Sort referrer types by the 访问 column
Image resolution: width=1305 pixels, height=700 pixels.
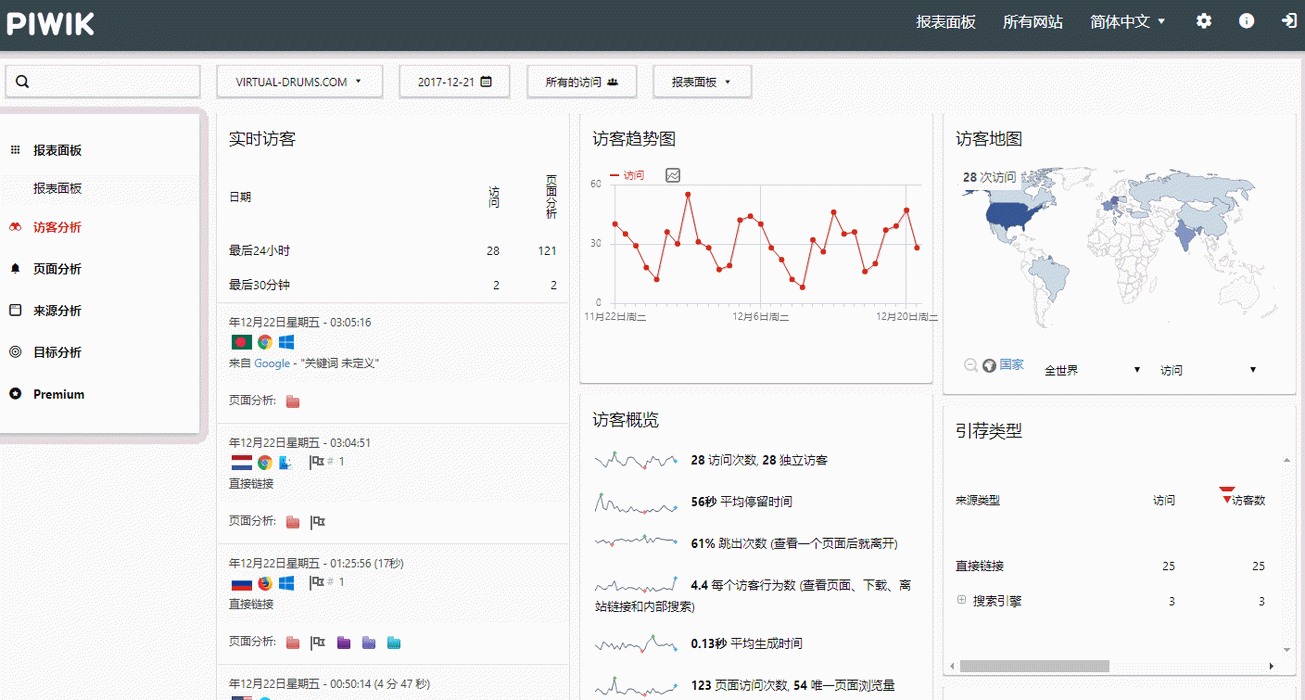[x=1163, y=500]
